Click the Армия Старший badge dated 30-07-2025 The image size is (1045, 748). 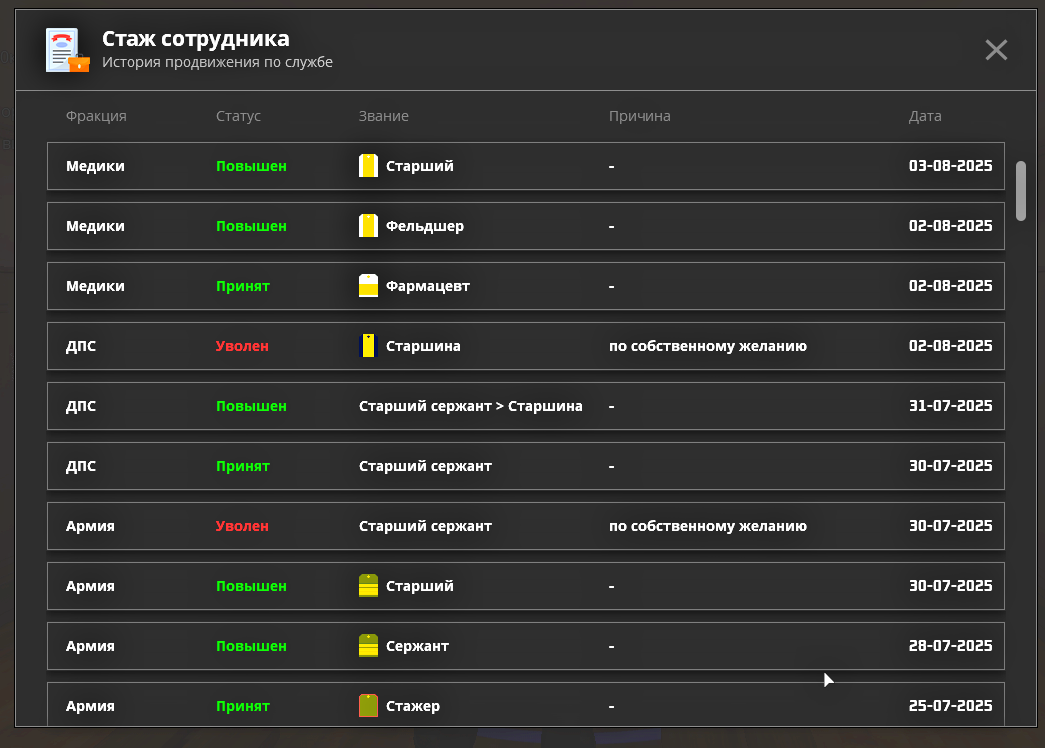(369, 586)
